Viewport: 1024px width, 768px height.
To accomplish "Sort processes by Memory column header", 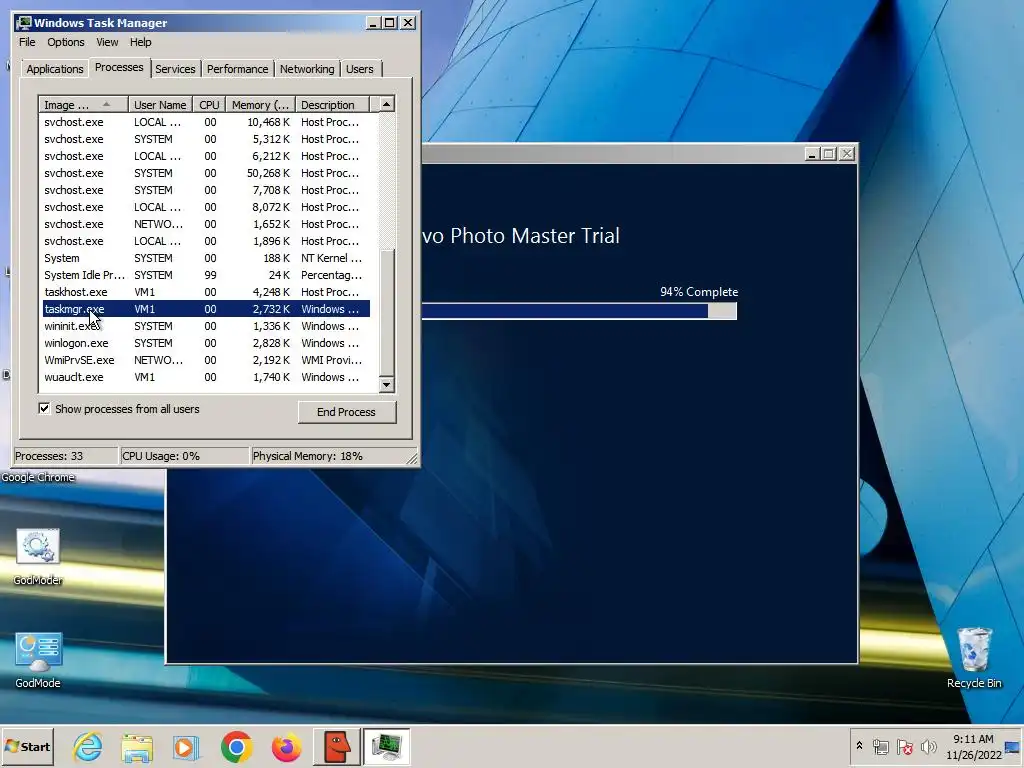I will [260, 104].
